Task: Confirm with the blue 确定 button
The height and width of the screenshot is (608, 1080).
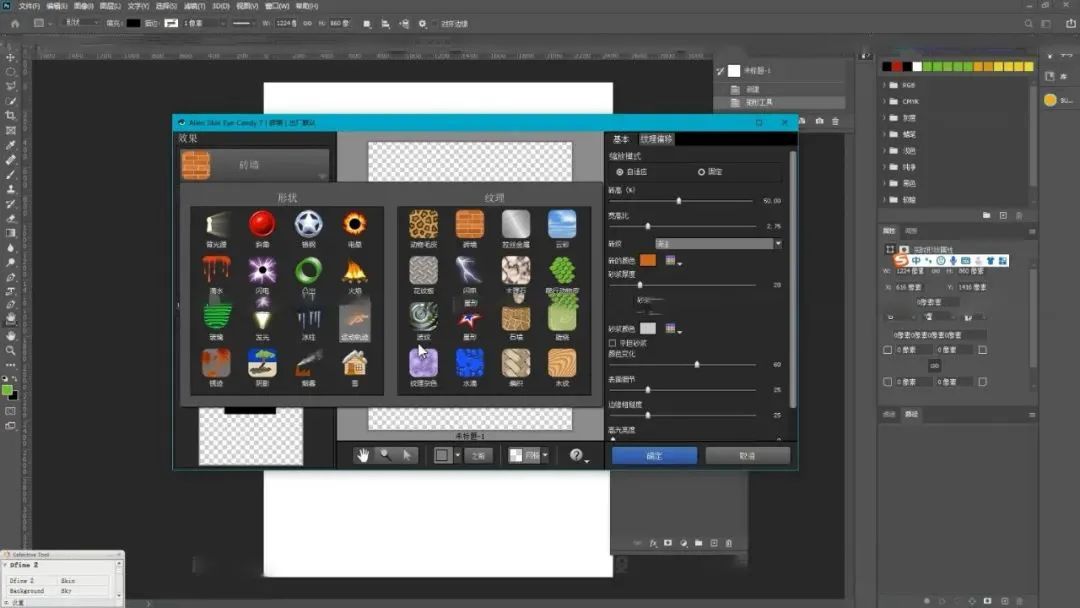Action: [x=654, y=455]
